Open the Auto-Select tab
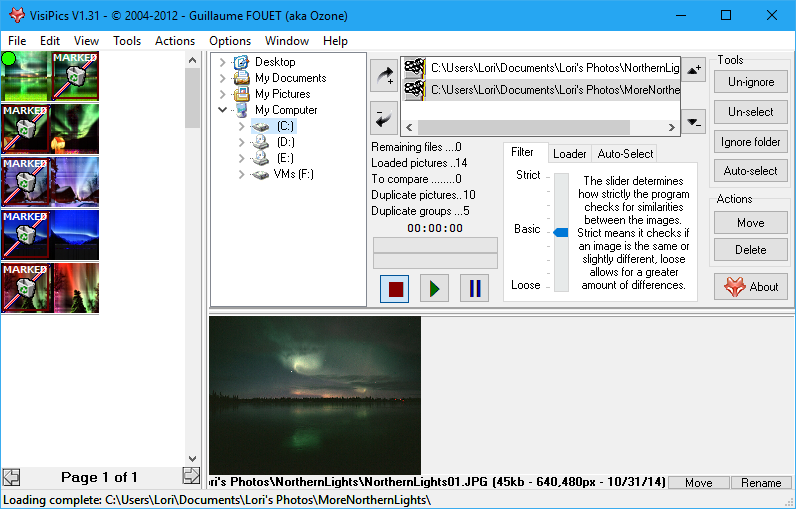 (625, 154)
